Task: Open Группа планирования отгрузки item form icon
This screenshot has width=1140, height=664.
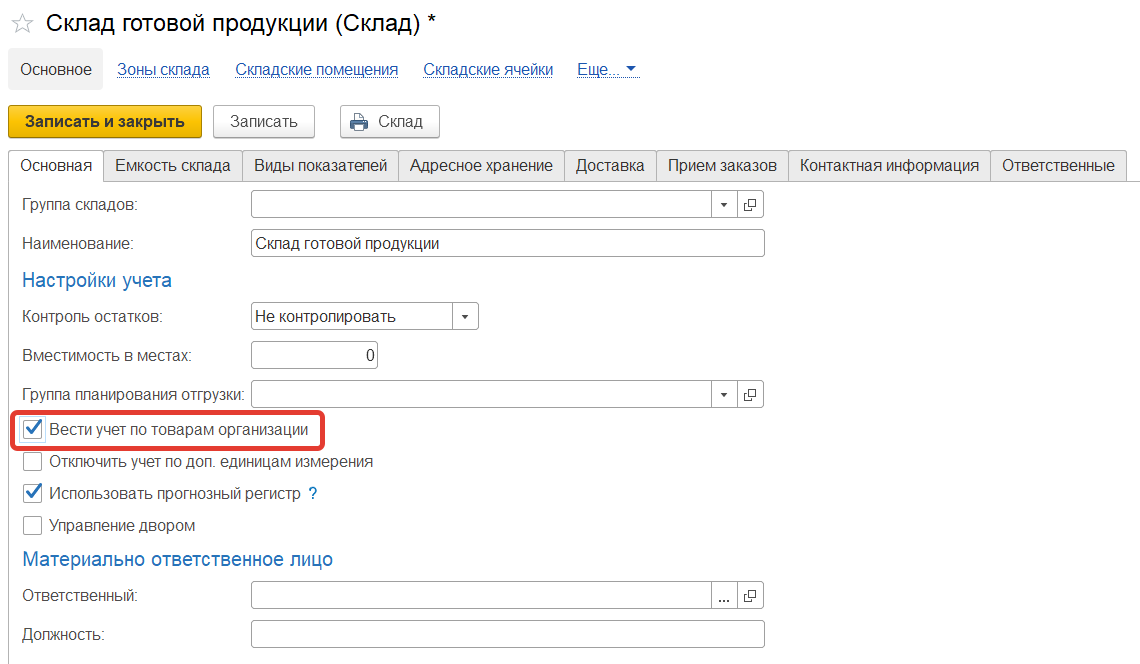Action: 751,393
